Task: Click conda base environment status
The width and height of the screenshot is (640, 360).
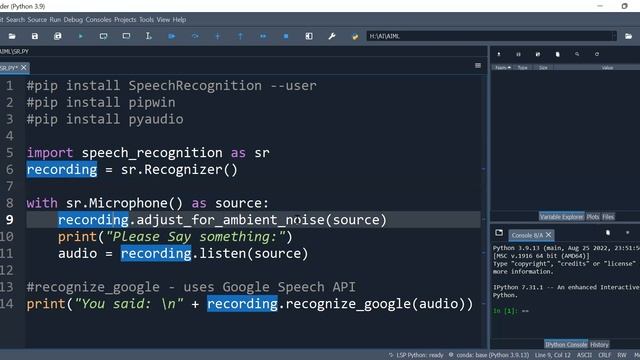Action: pyautogui.click(x=489, y=355)
